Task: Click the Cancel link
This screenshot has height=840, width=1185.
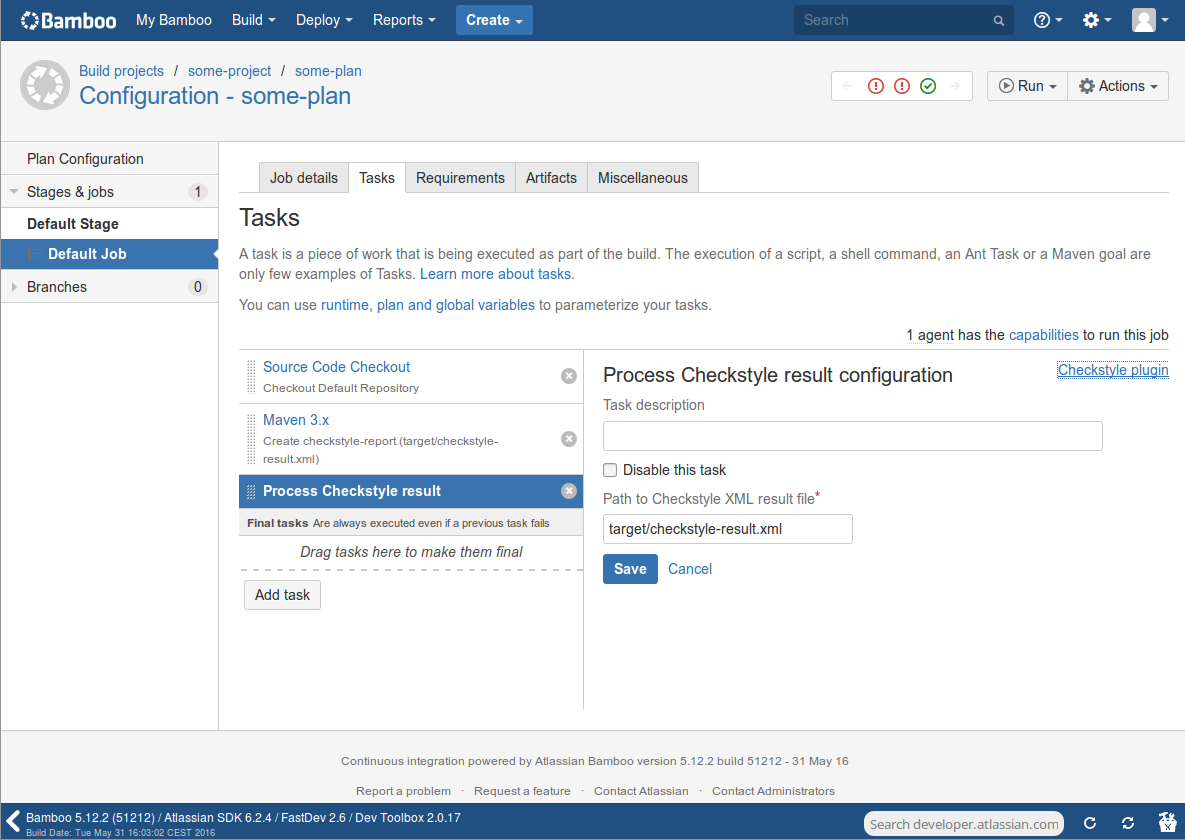Action: tap(690, 569)
